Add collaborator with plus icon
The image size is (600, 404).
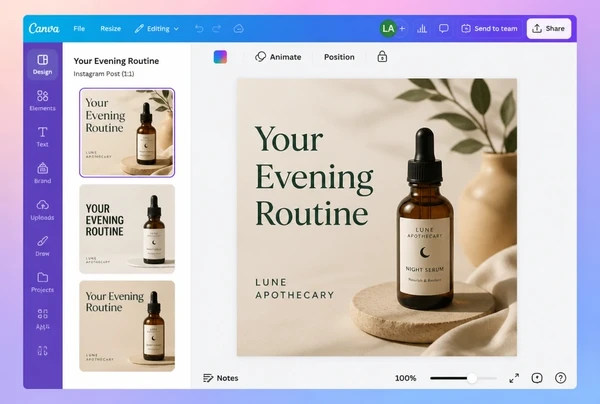point(402,29)
